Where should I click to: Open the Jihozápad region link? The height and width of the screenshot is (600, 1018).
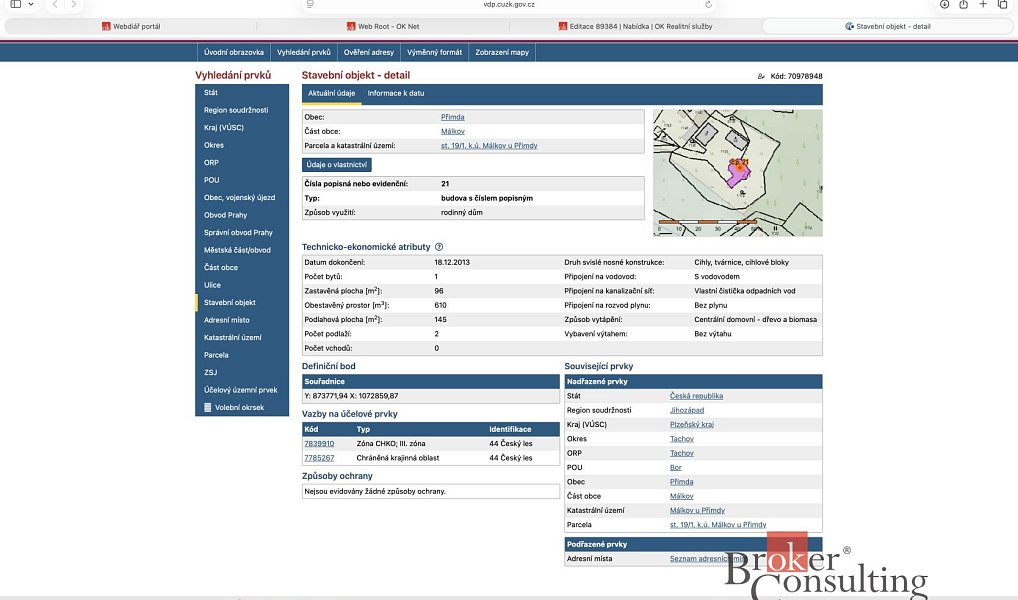[687, 410]
